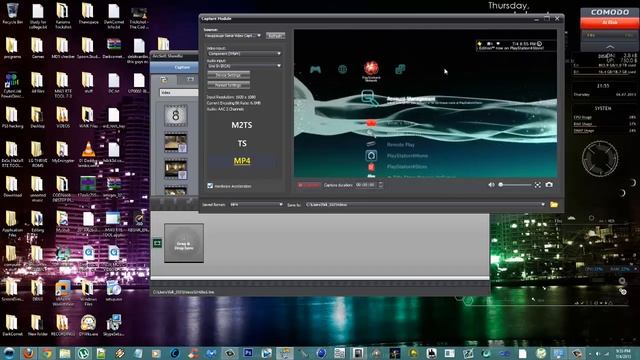Switch capture preview to full screen

coord(538,185)
